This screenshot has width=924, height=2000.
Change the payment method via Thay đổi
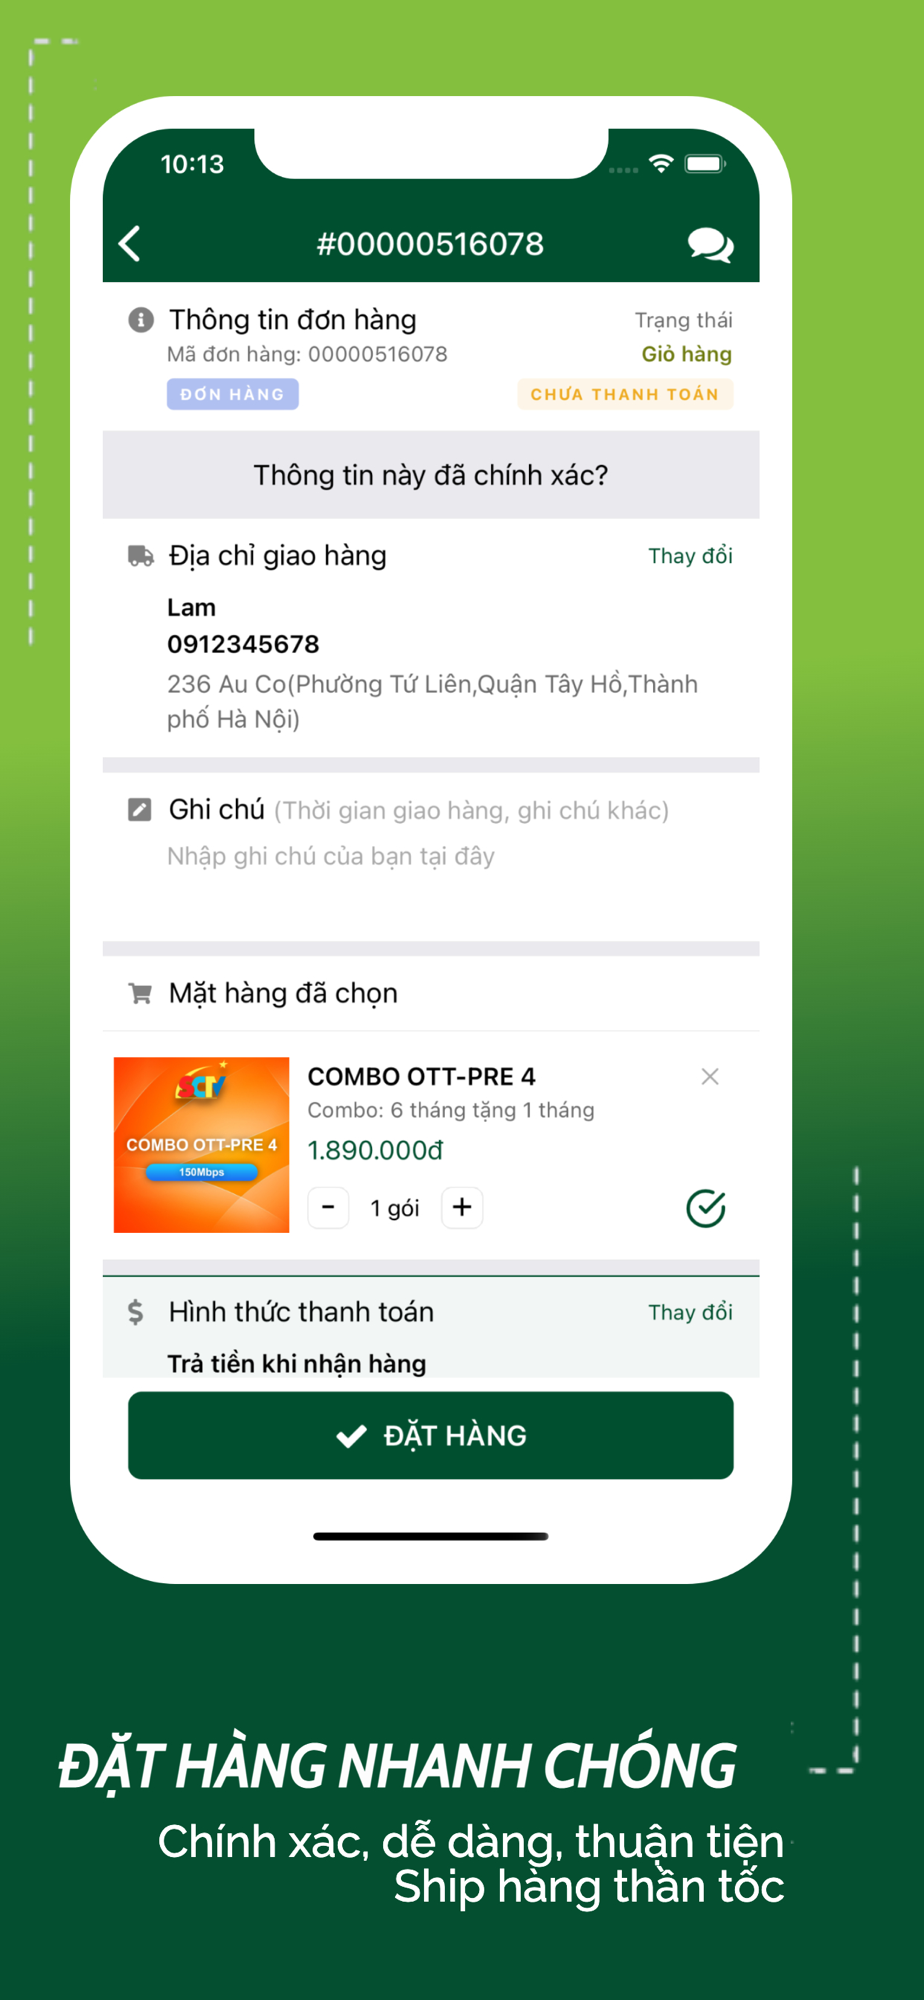pyautogui.click(x=690, y=1312)
